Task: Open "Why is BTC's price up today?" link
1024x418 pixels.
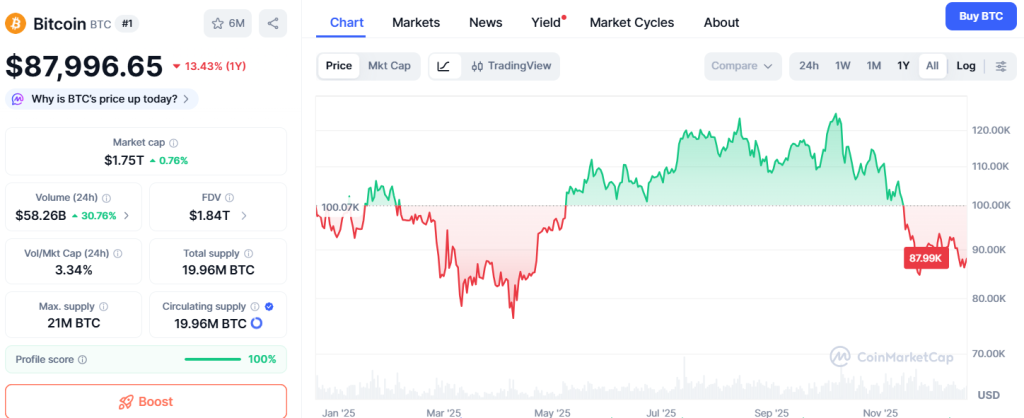Action: 103,99
